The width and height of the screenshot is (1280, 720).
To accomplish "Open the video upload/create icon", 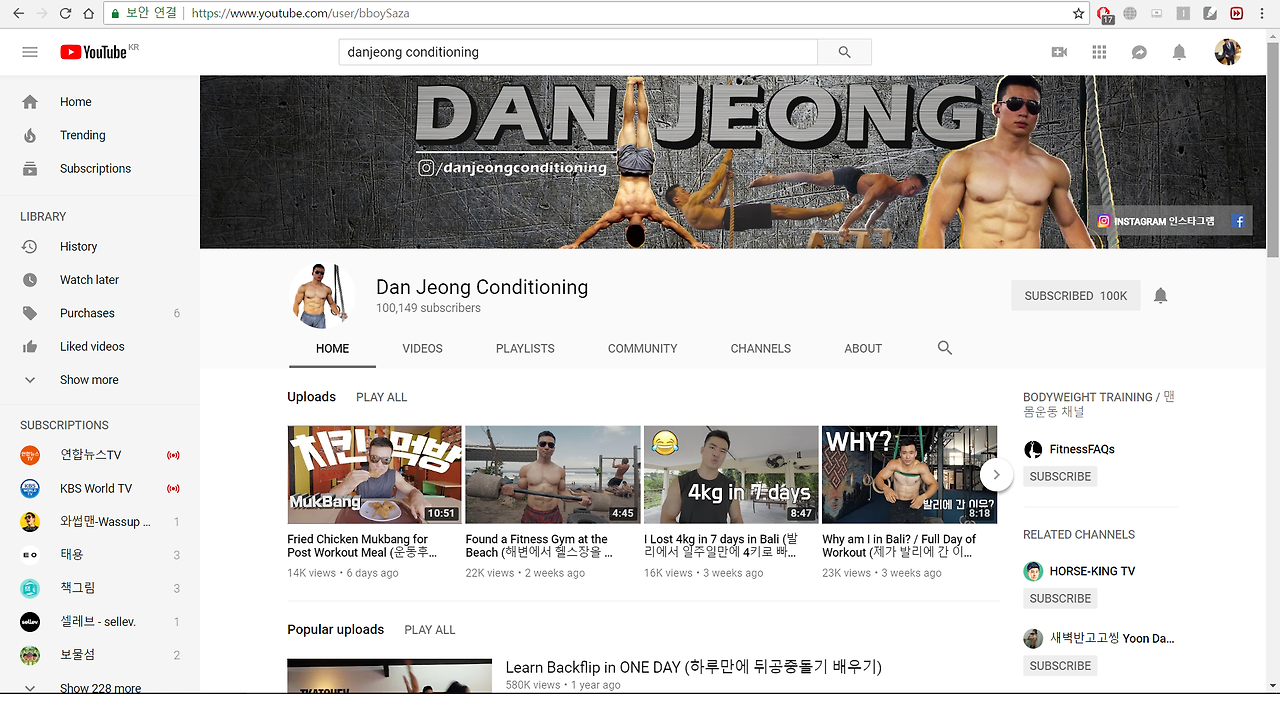I will (x=1059, y=51).
